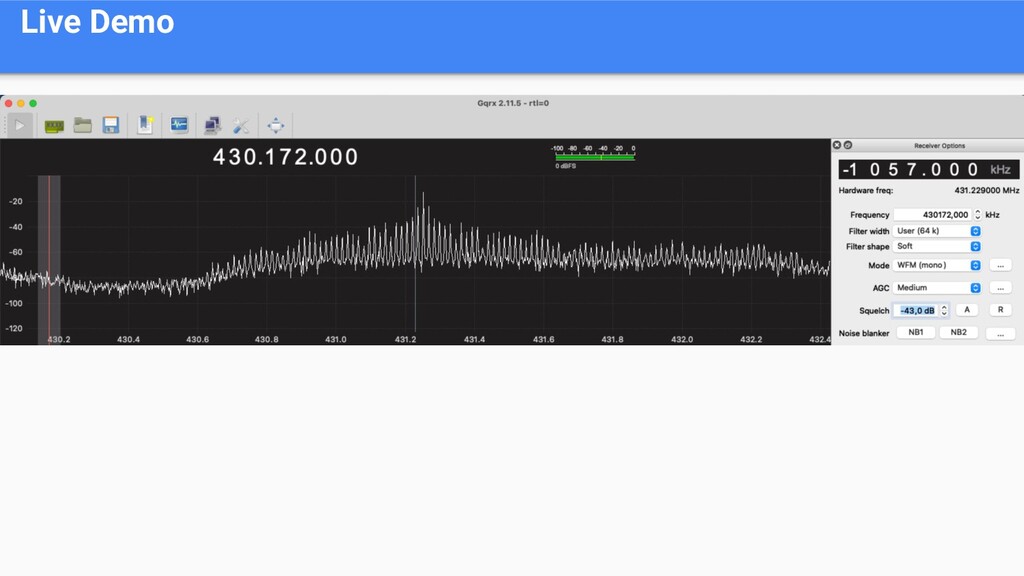This screenshot has width=1024, height=576.
Task: Click the A auto-squelch button
Action: 967,310
